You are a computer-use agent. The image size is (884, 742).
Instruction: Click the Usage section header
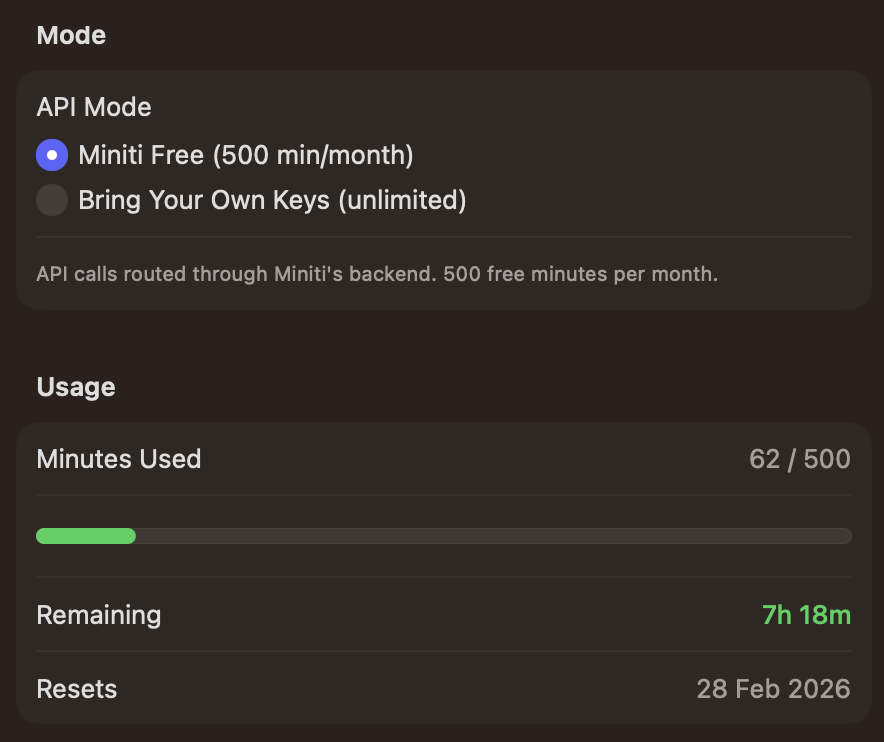click(75, 387)
